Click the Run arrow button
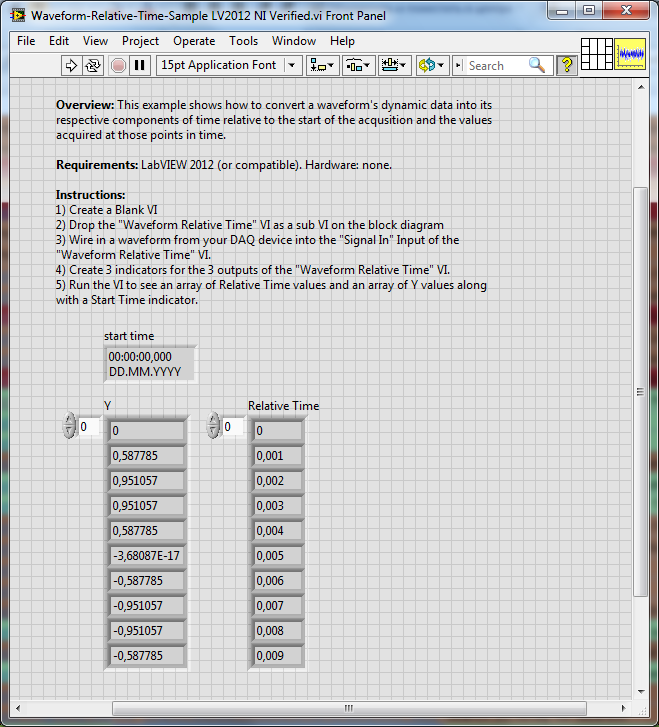The image size is (659, 727). (71, 65)
